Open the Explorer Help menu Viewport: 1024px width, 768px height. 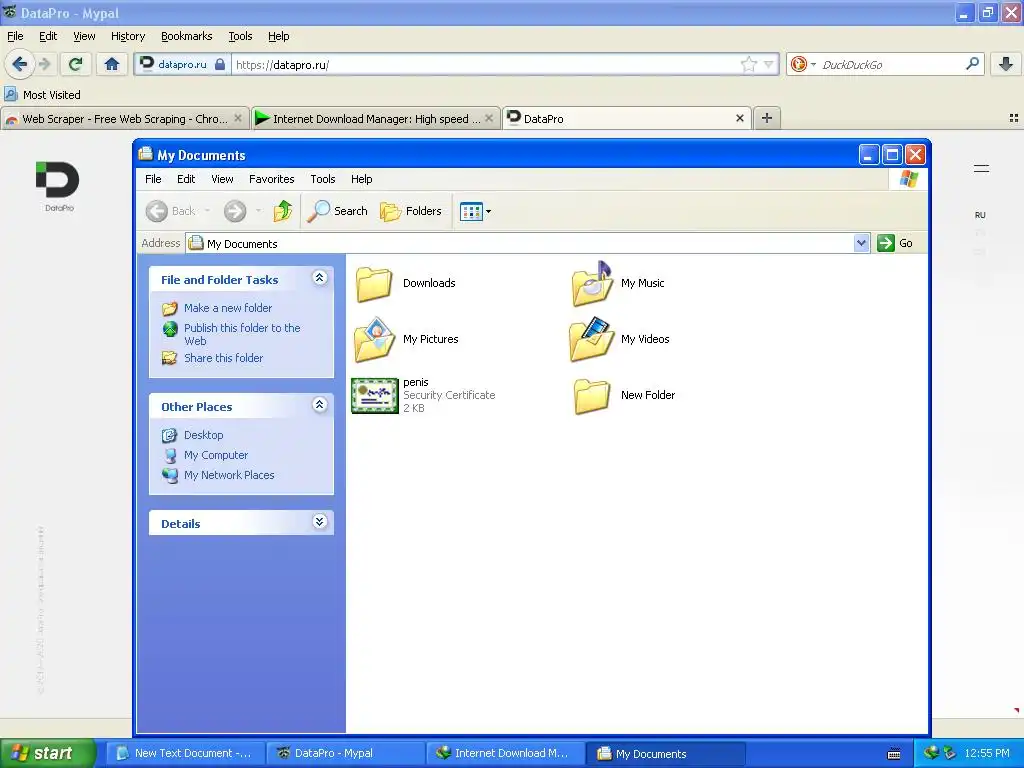pos(361,179)
